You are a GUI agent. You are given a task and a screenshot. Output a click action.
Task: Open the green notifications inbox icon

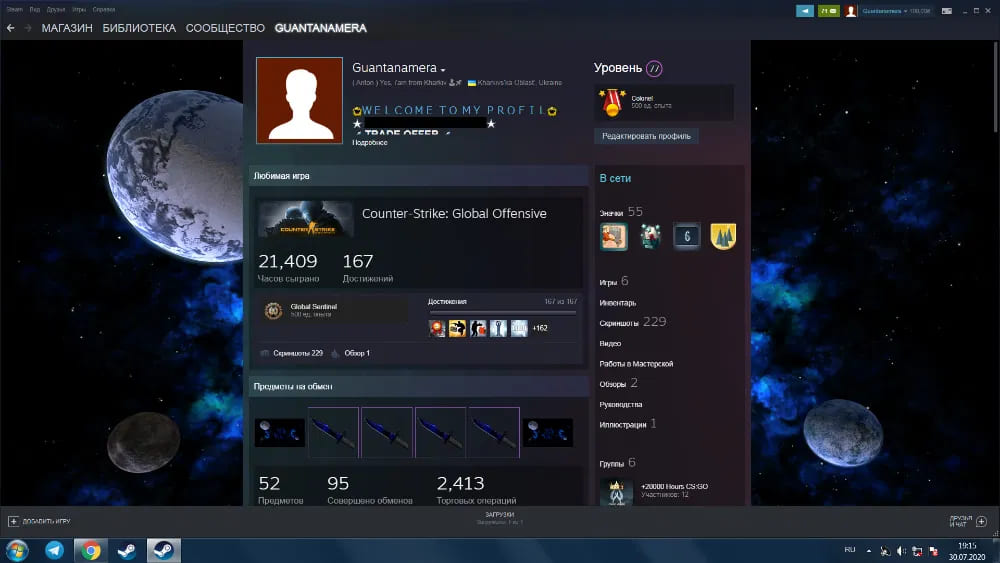828,11
